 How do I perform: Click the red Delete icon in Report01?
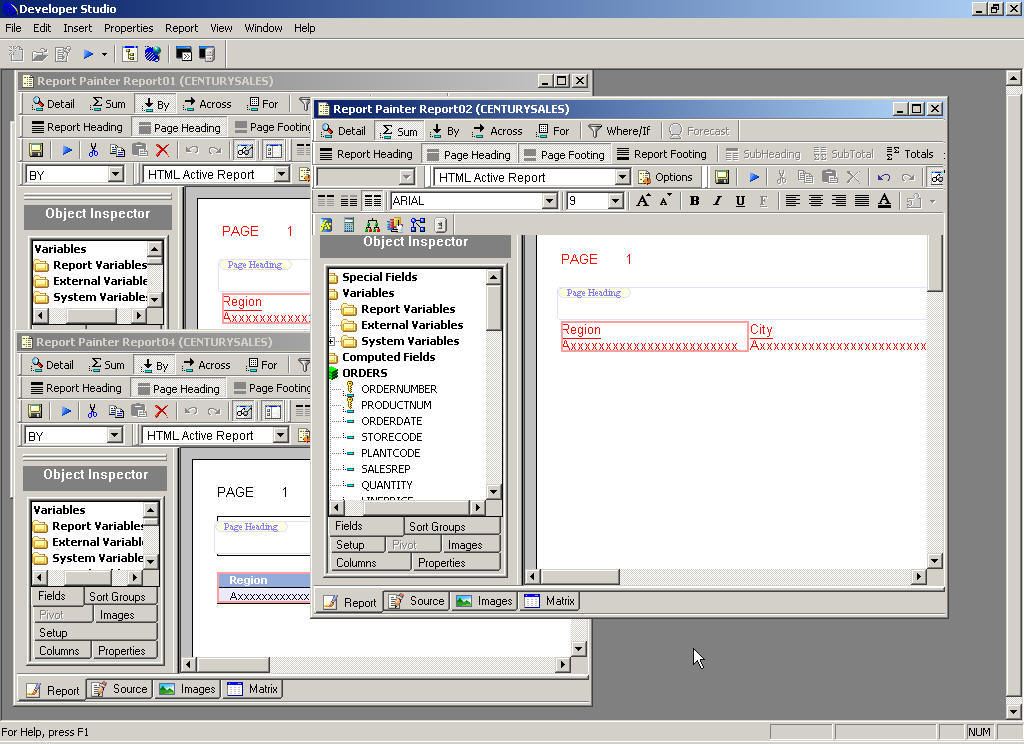coord(162,150)
